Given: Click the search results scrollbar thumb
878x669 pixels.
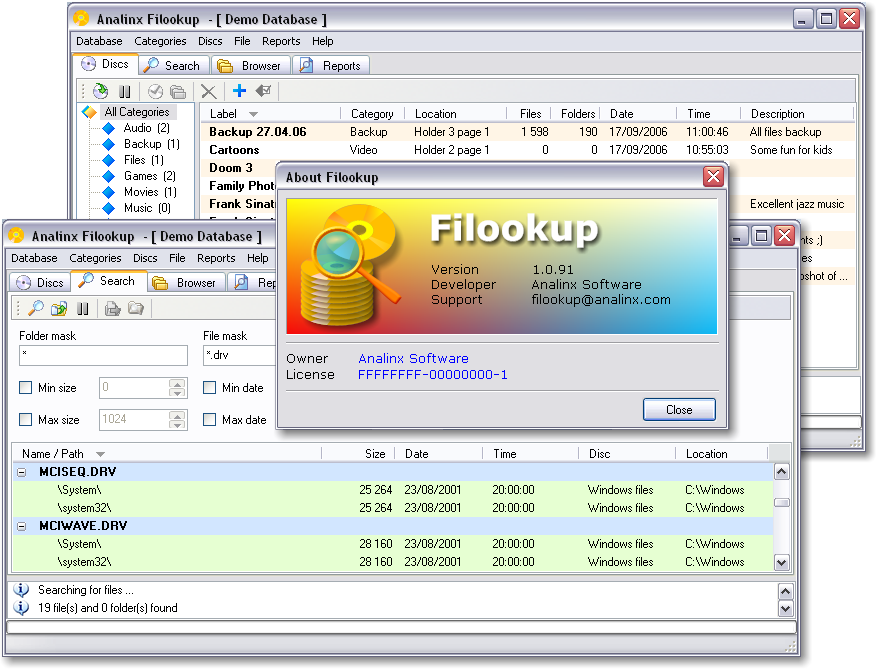Looking at the screenshot, I should tap(782, 502).
